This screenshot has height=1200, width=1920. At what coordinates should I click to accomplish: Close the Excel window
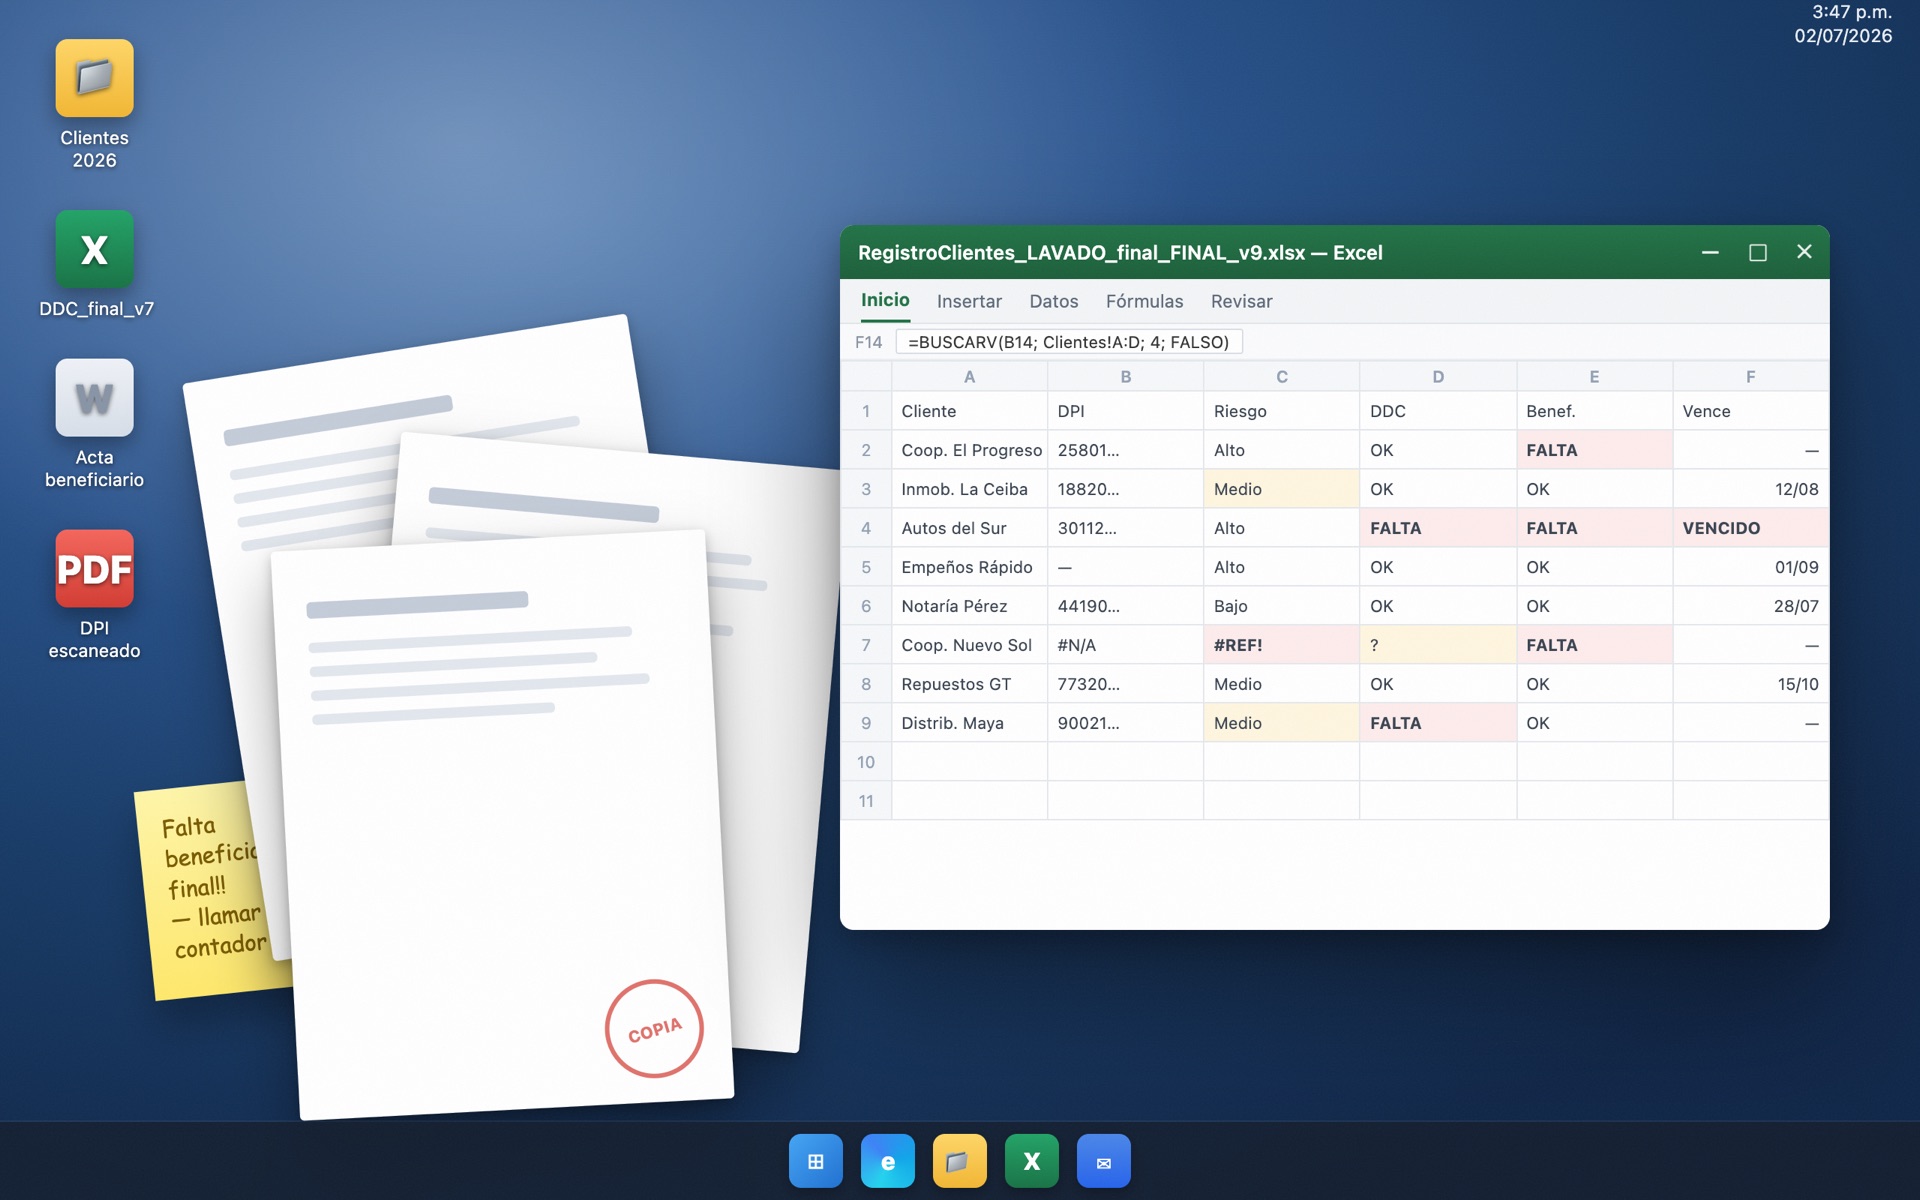click(1804, 252)
